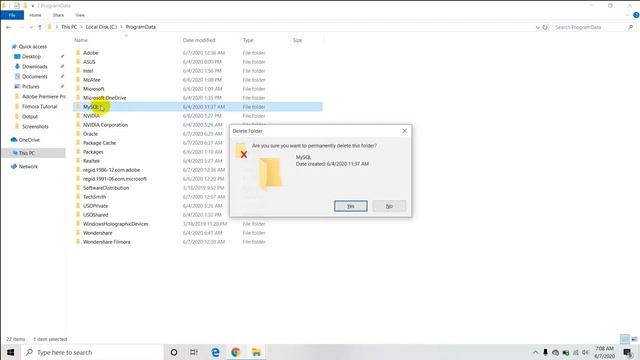
Task: Launch Google Chrome from taskbar
Action: coord(236,352)
